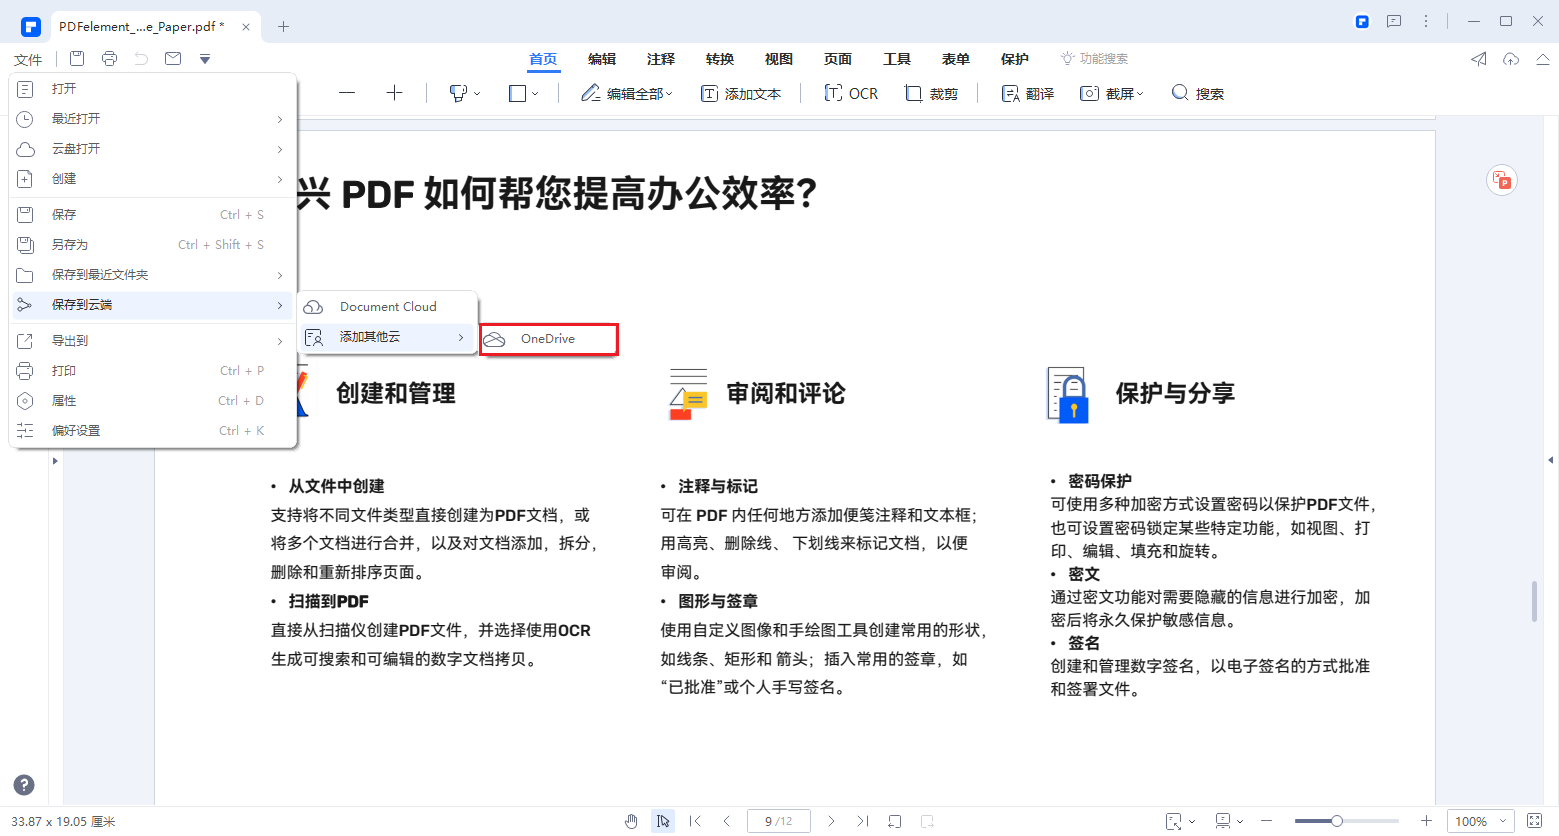Open the Screenshot (截屏) dropdown

pyautogui.click(x=1111, y=93)
